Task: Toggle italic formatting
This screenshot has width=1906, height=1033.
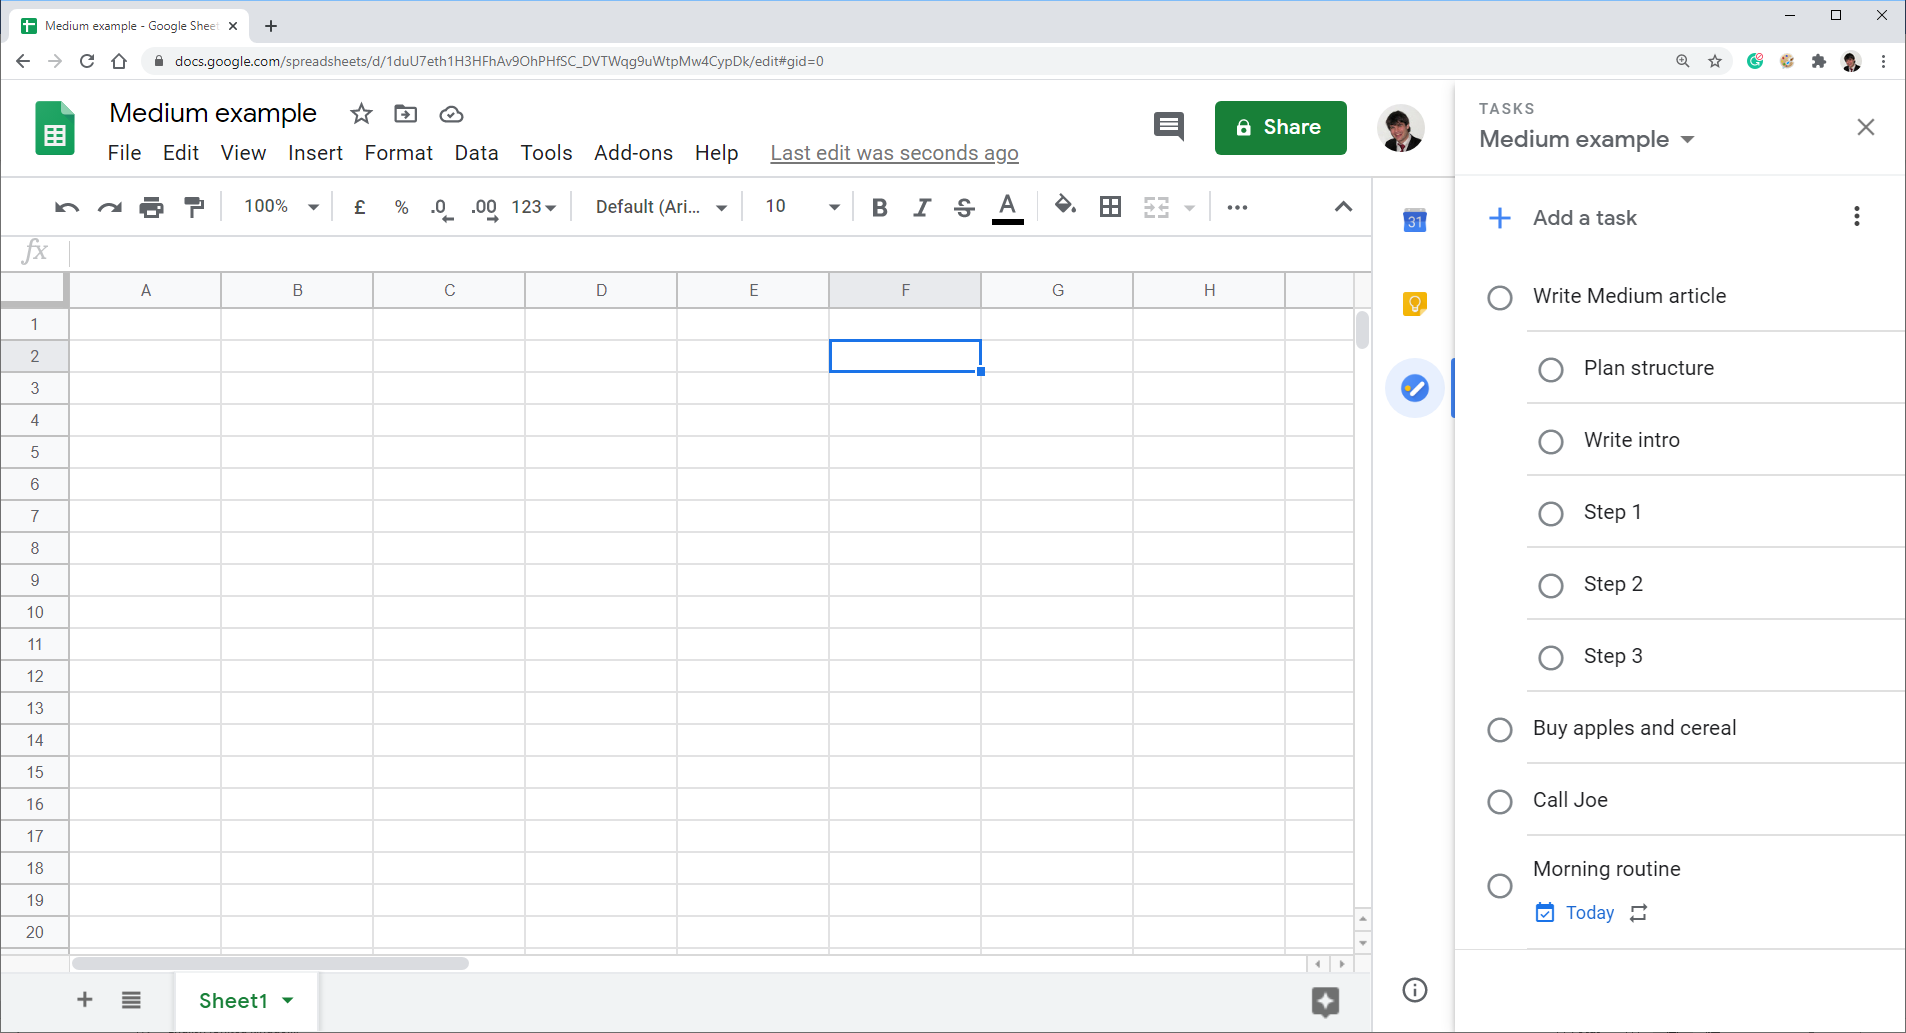Action: tap(921, 207)
